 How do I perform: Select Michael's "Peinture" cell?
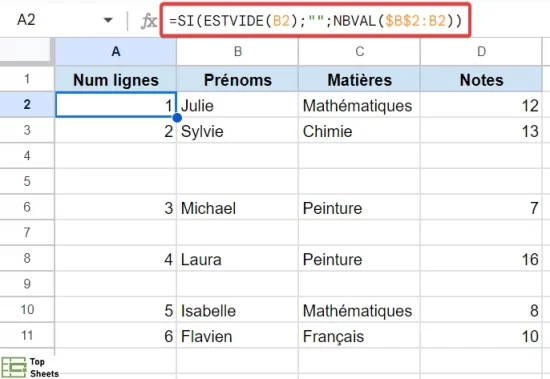(x=359, y=207)
